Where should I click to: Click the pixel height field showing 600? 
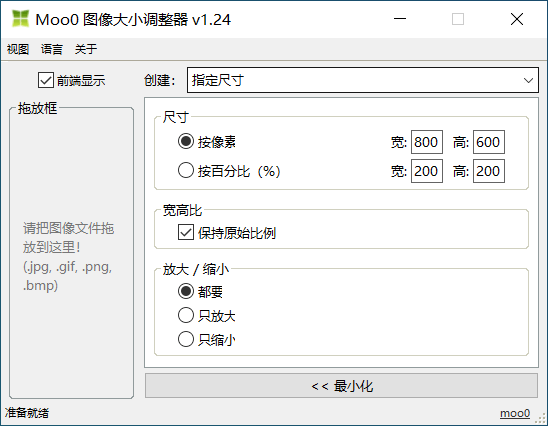coord(489,142)
